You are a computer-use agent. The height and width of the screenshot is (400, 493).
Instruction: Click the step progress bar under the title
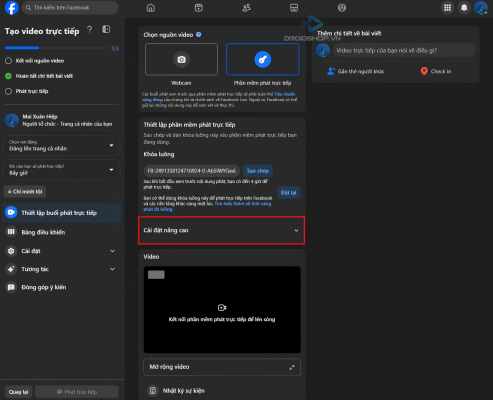click(56, 48)
